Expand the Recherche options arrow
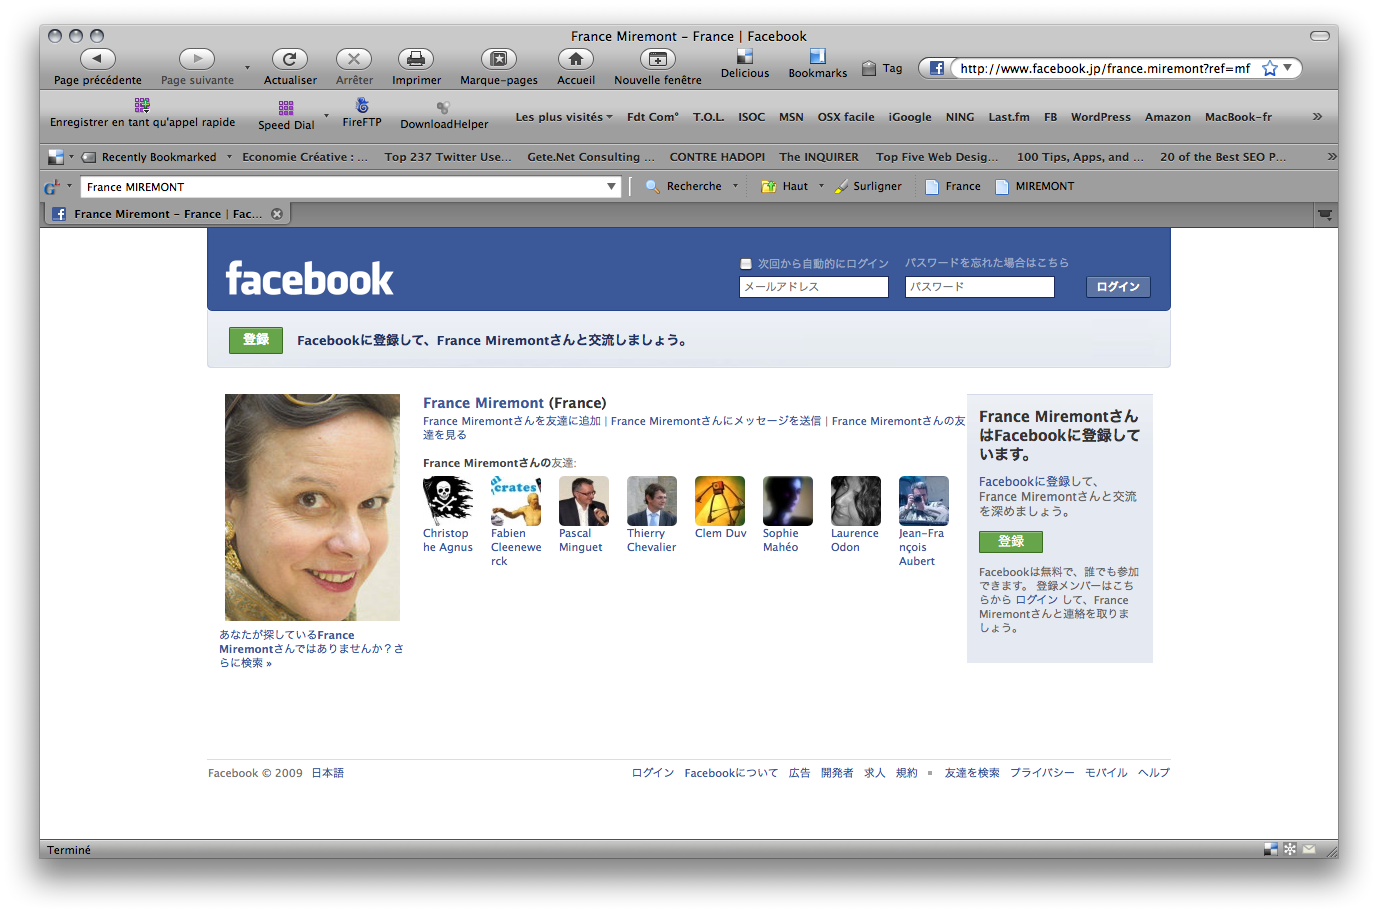Image resolution: width=1378 pixels, height=913 pixels. [x=735, y=186]
